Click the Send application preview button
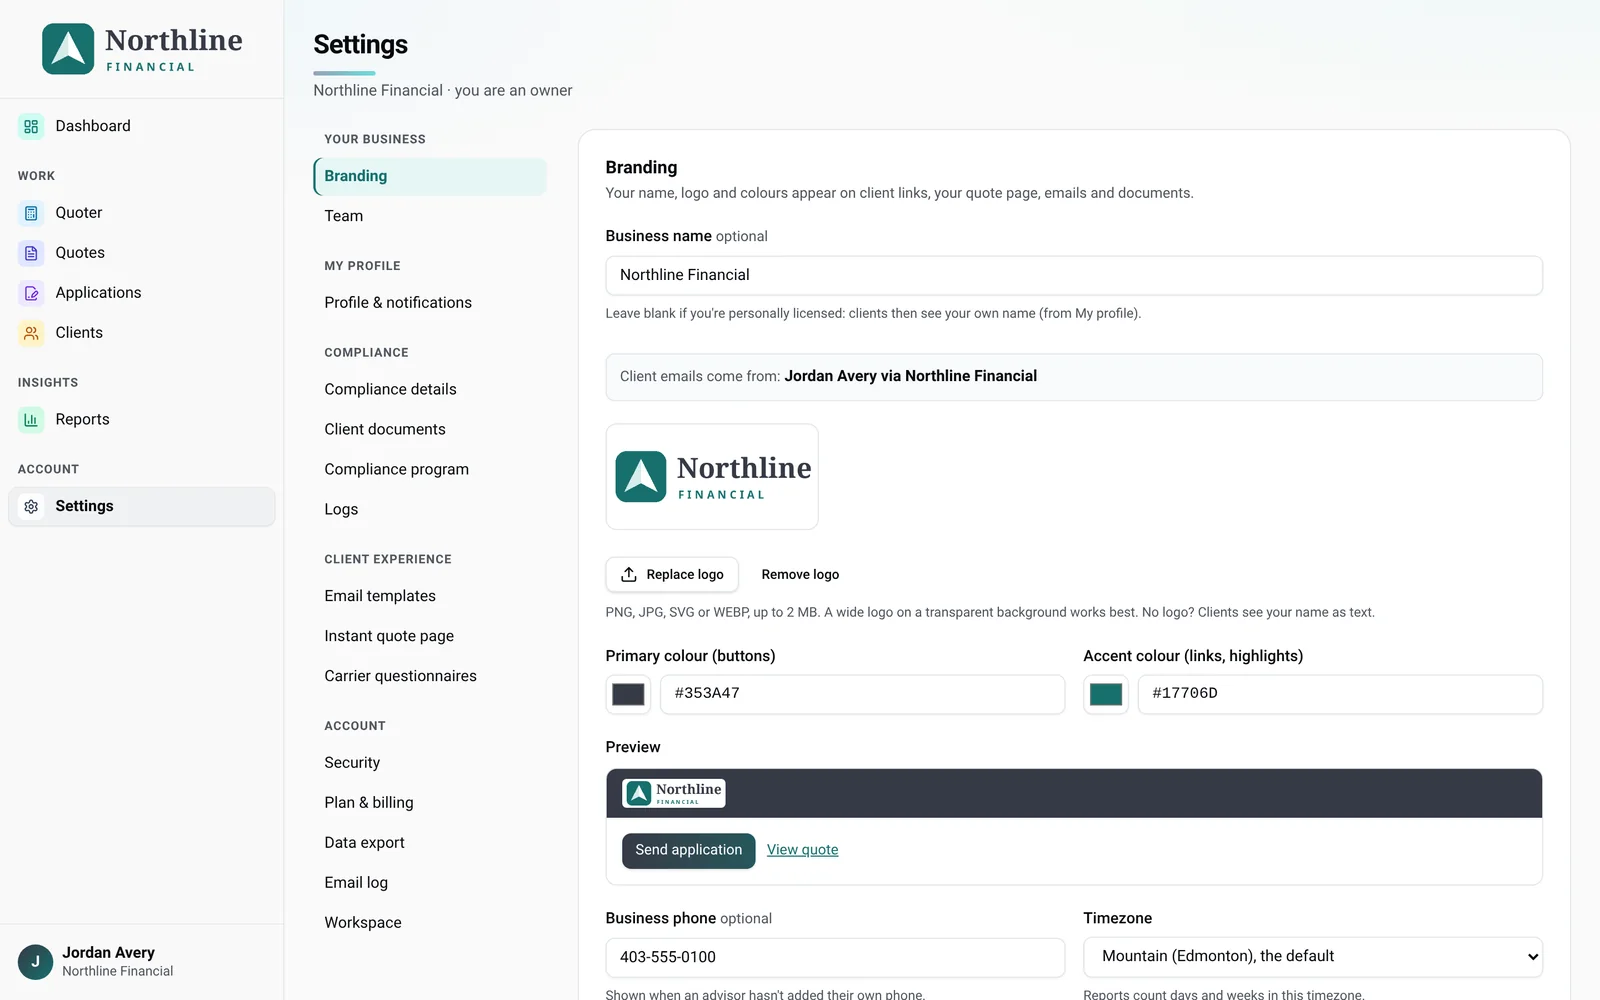Viewport: 1600px width, 1000px height. (689, 850)
